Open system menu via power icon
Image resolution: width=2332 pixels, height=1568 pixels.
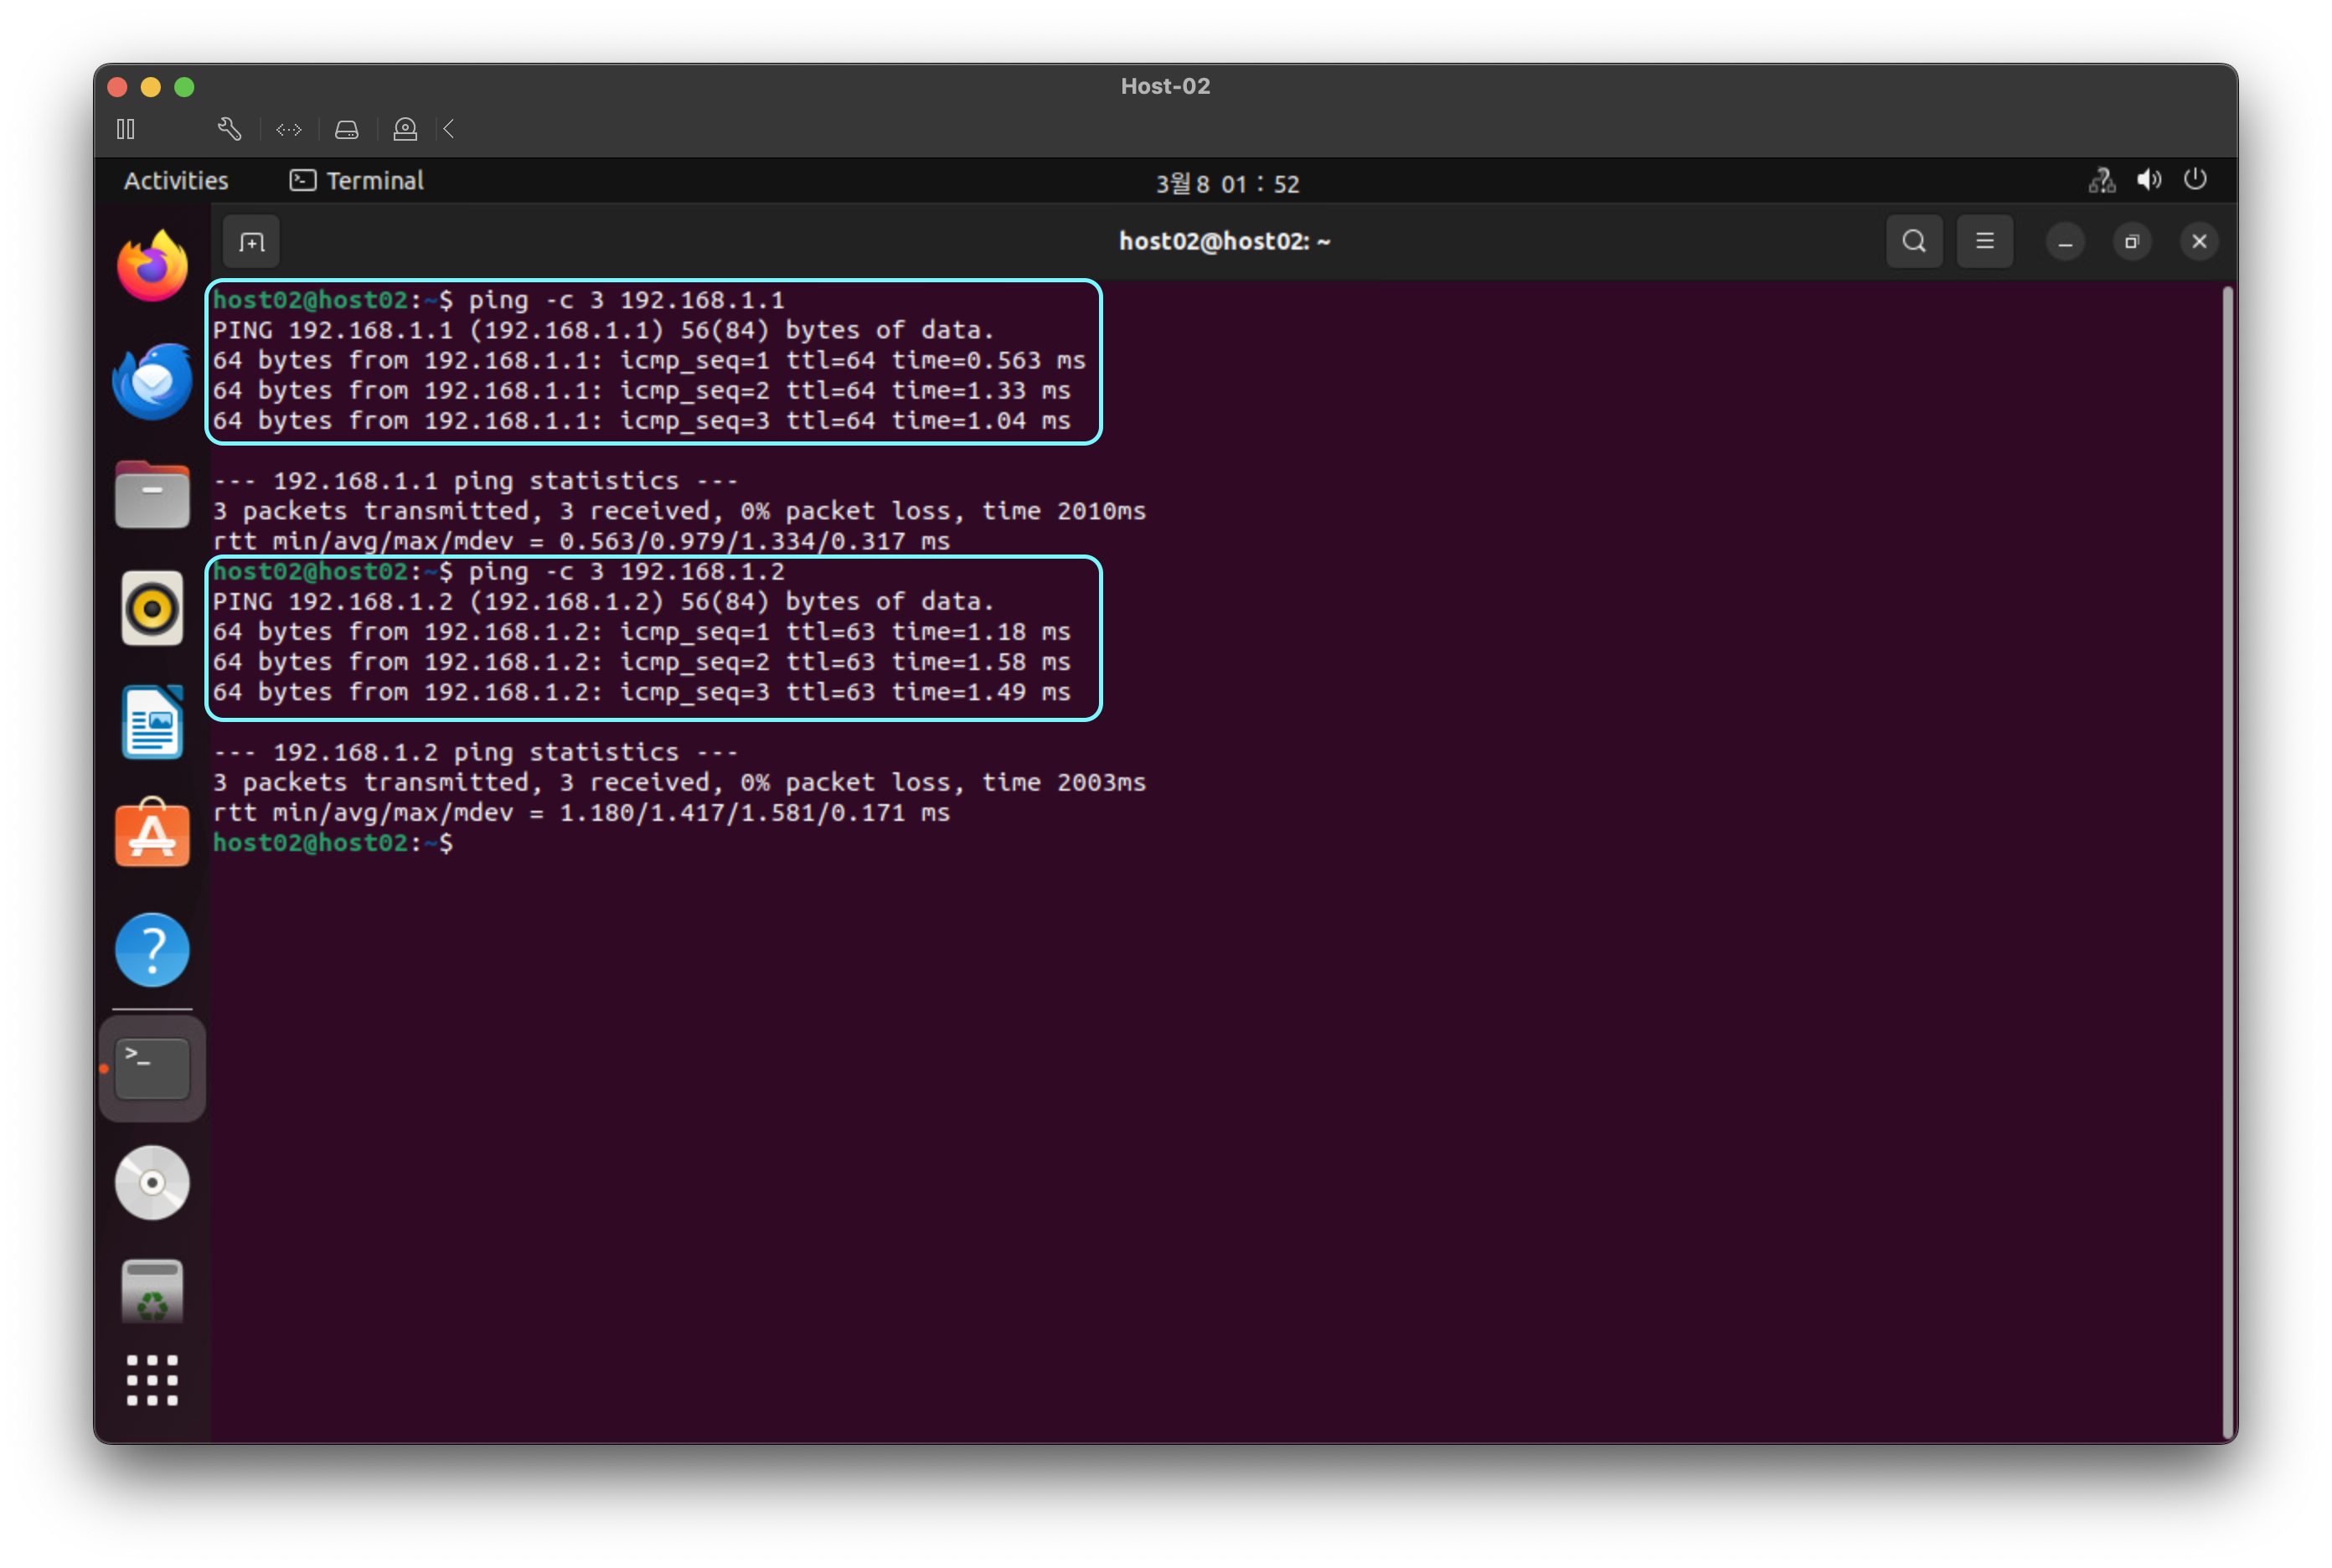click(2195, 180)
